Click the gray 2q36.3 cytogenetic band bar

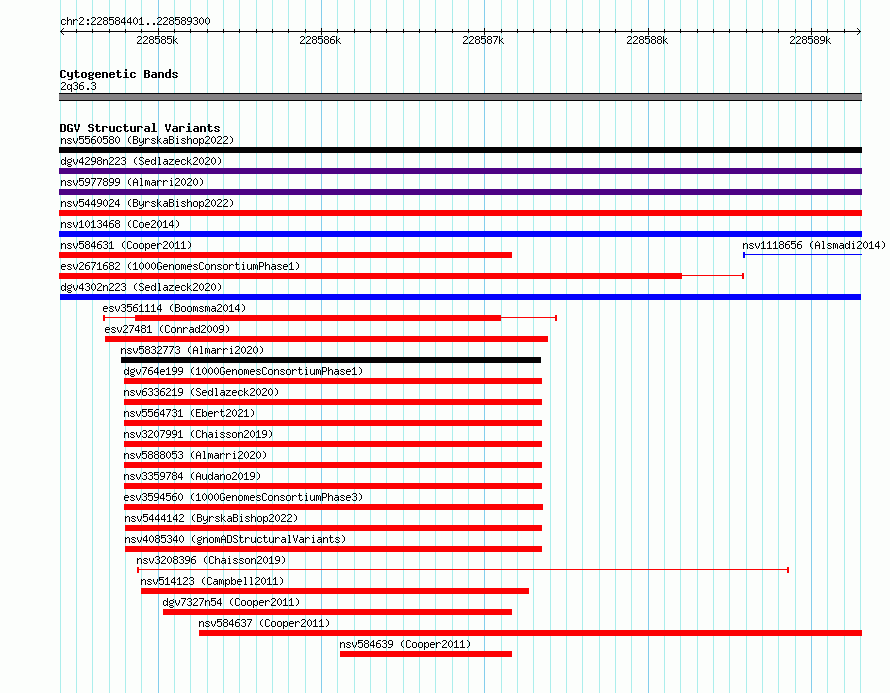tap(460, 97)
